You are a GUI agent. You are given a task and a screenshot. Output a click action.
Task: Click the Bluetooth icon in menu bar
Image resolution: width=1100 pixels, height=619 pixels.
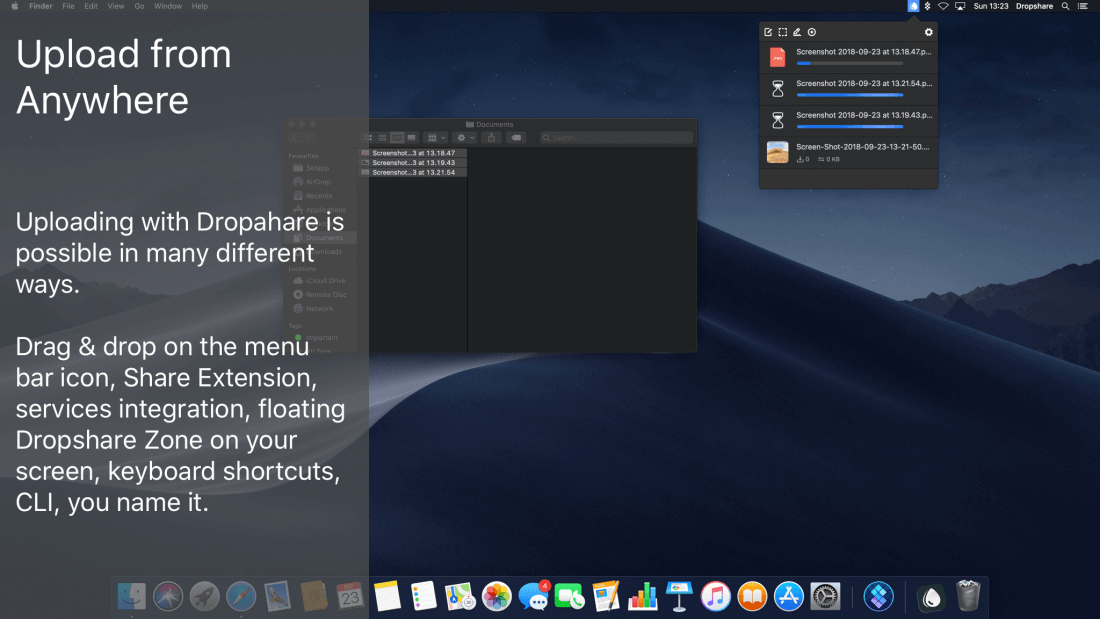tap(927, 6)
